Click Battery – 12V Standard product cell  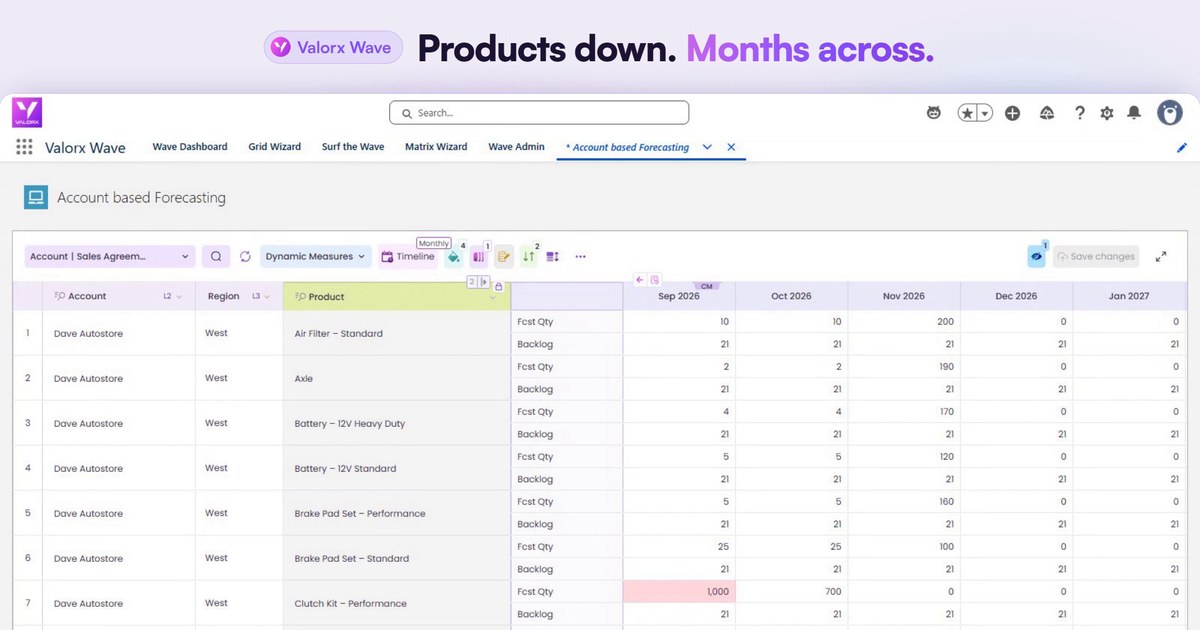click(x=397, y=468)
